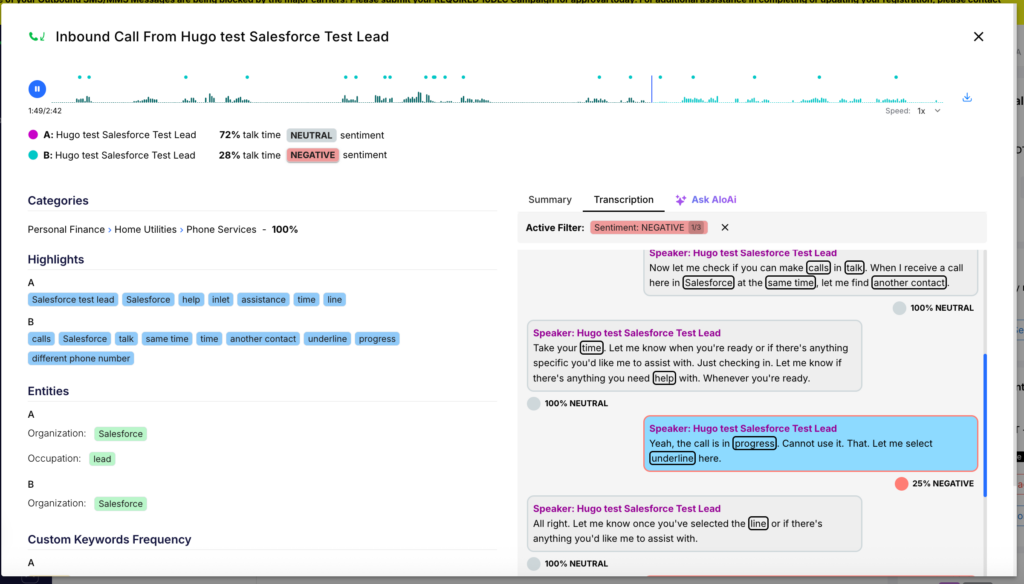Click the 'same time' tag in speaker B highlights
Screen dimensions: 1024x584
[x=167, y=339]
